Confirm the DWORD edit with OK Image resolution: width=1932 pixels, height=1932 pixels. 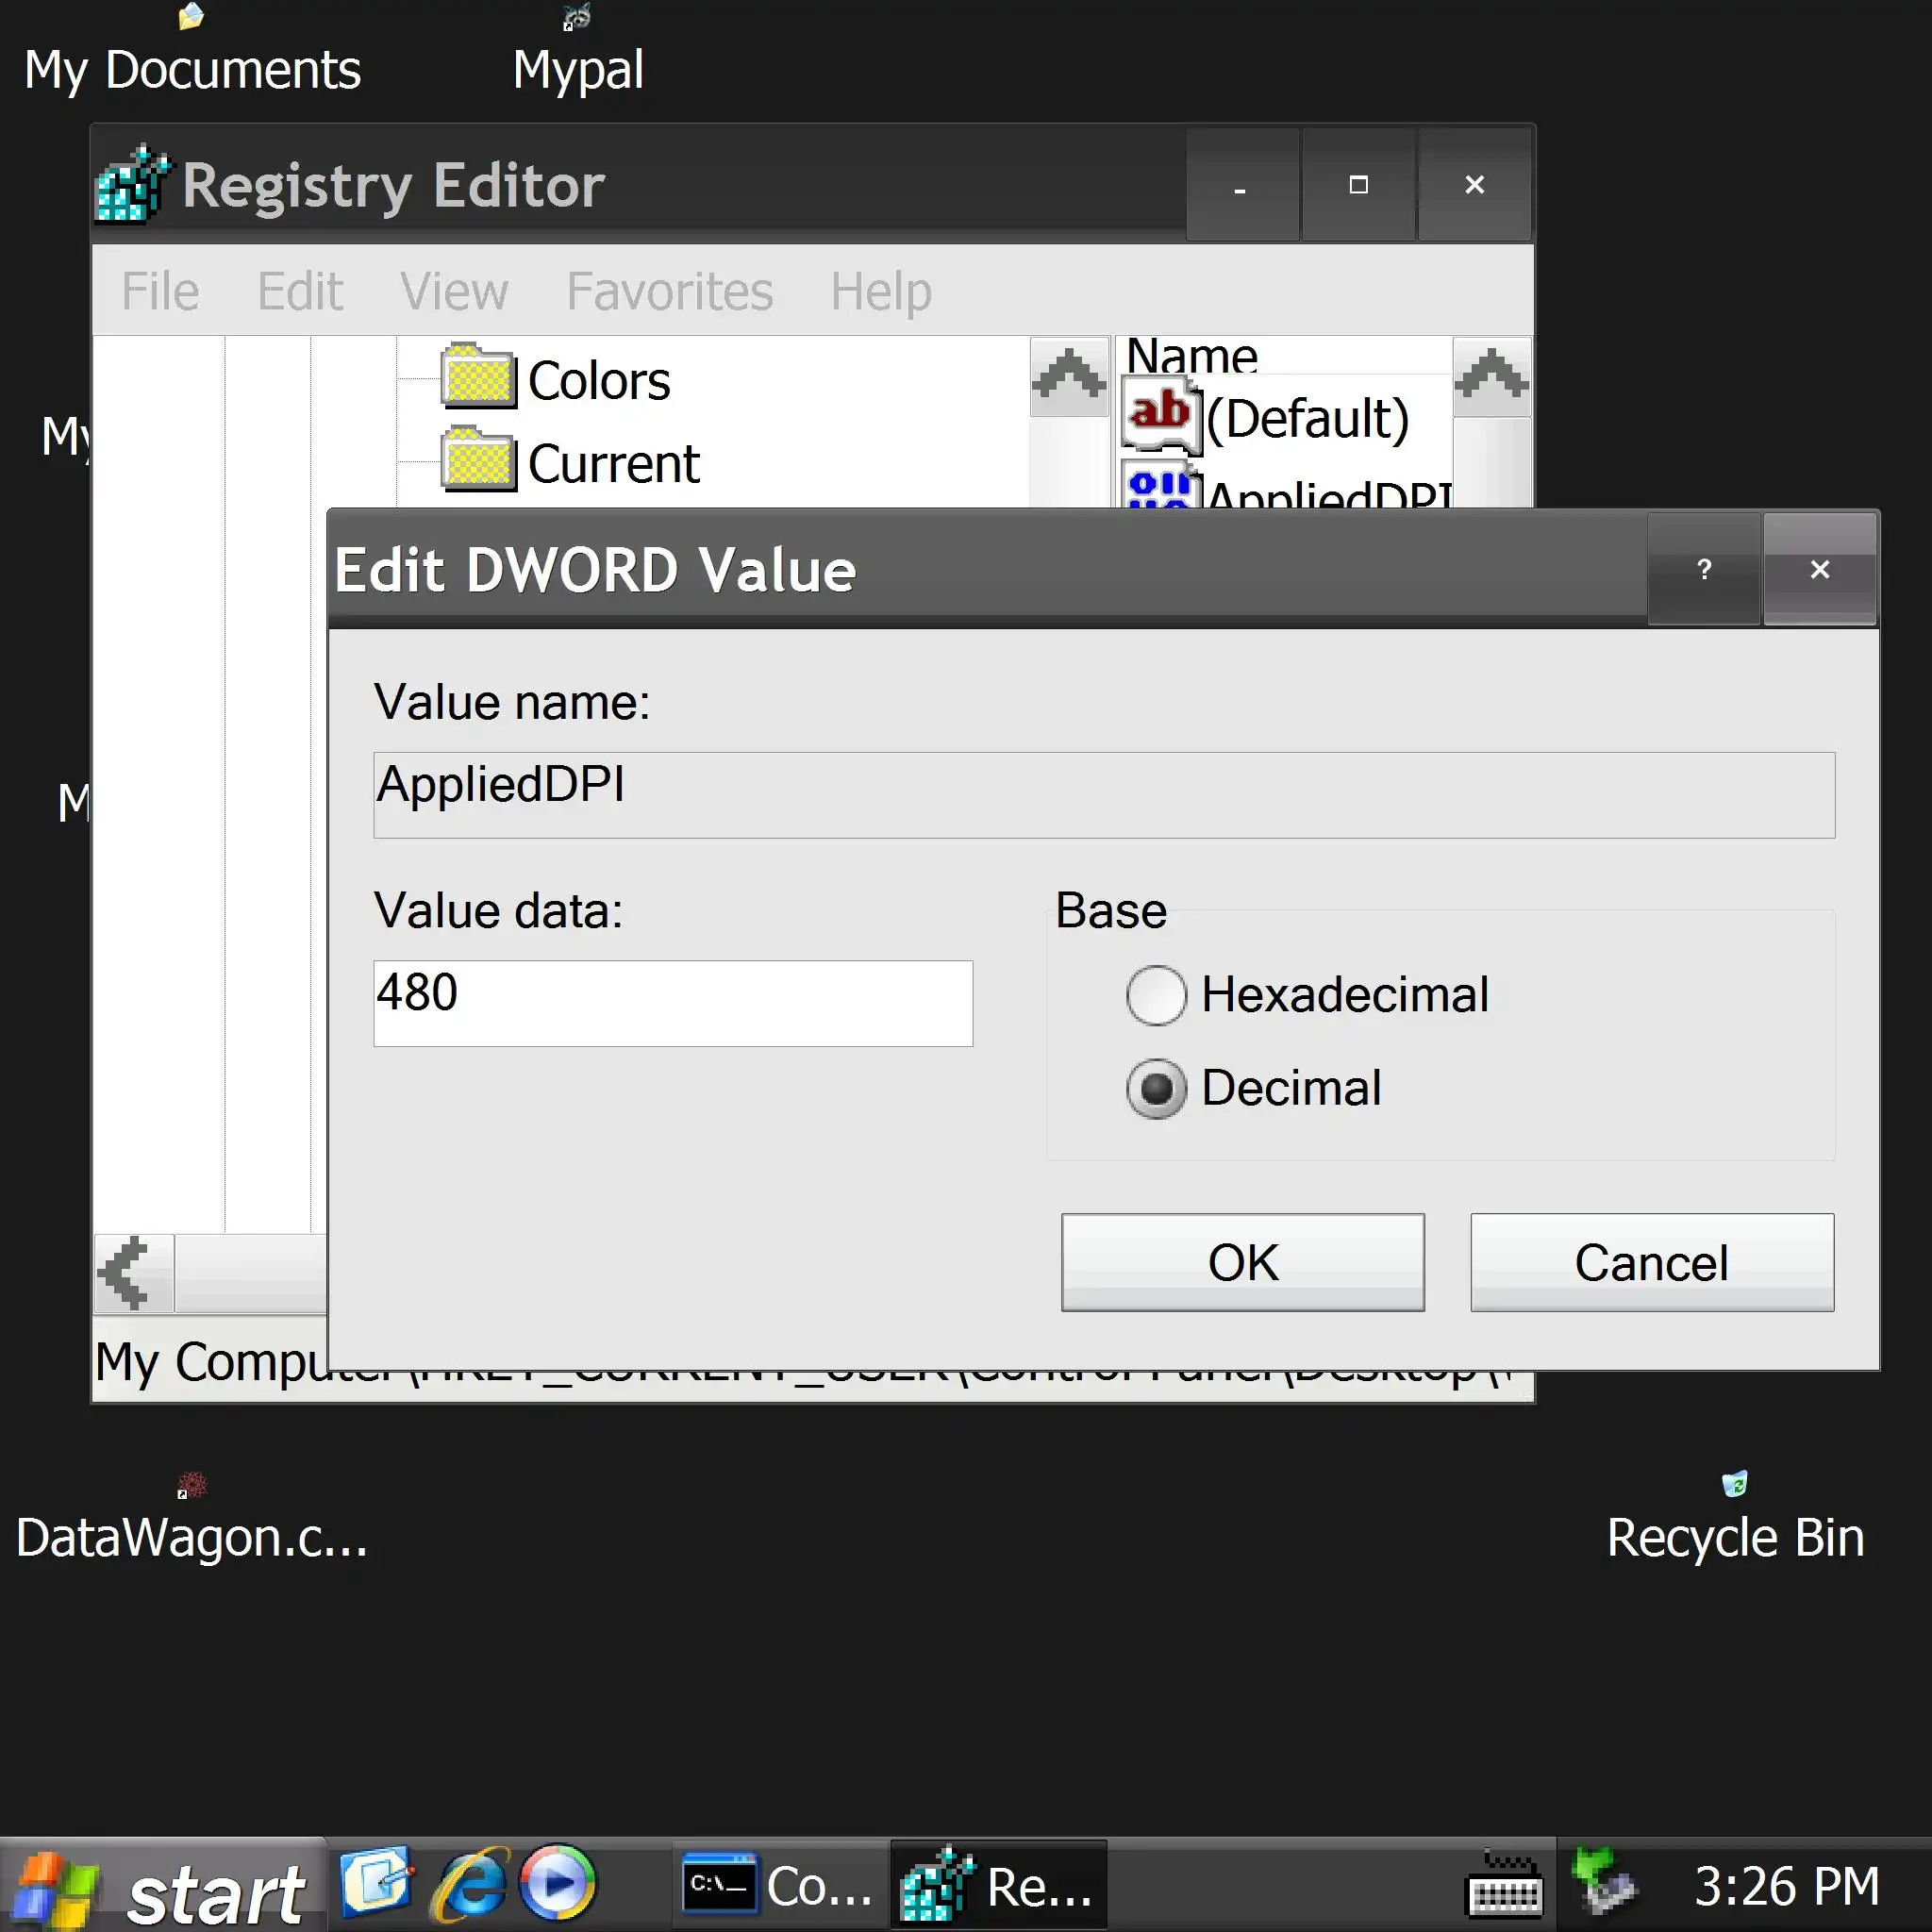1242,1263
